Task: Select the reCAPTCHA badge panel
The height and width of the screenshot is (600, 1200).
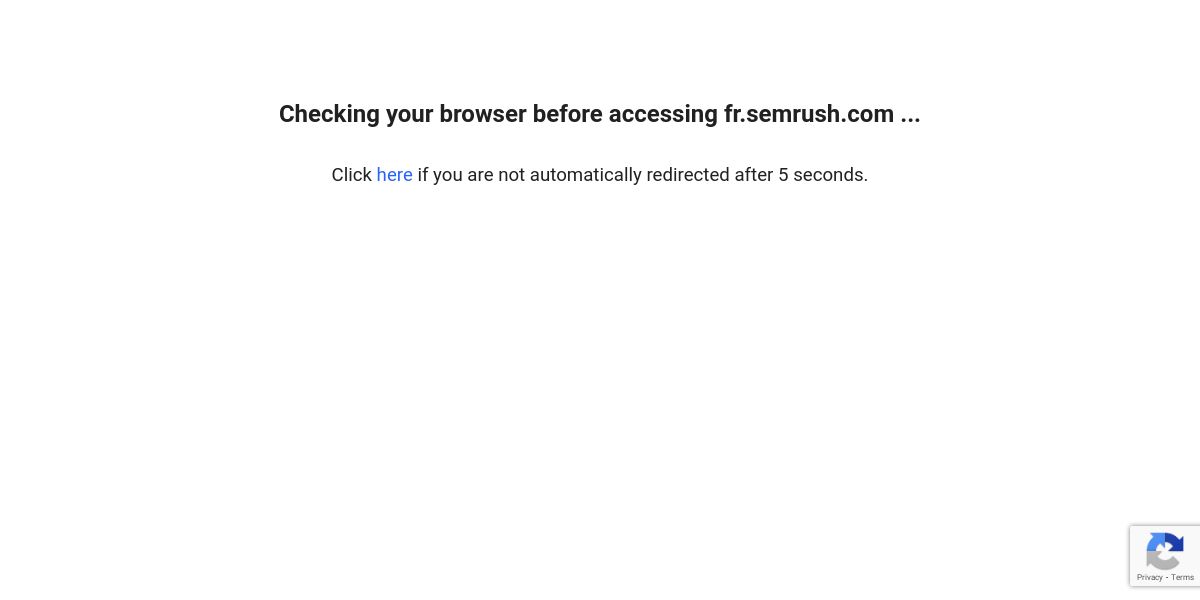Action: (1165, 556)
